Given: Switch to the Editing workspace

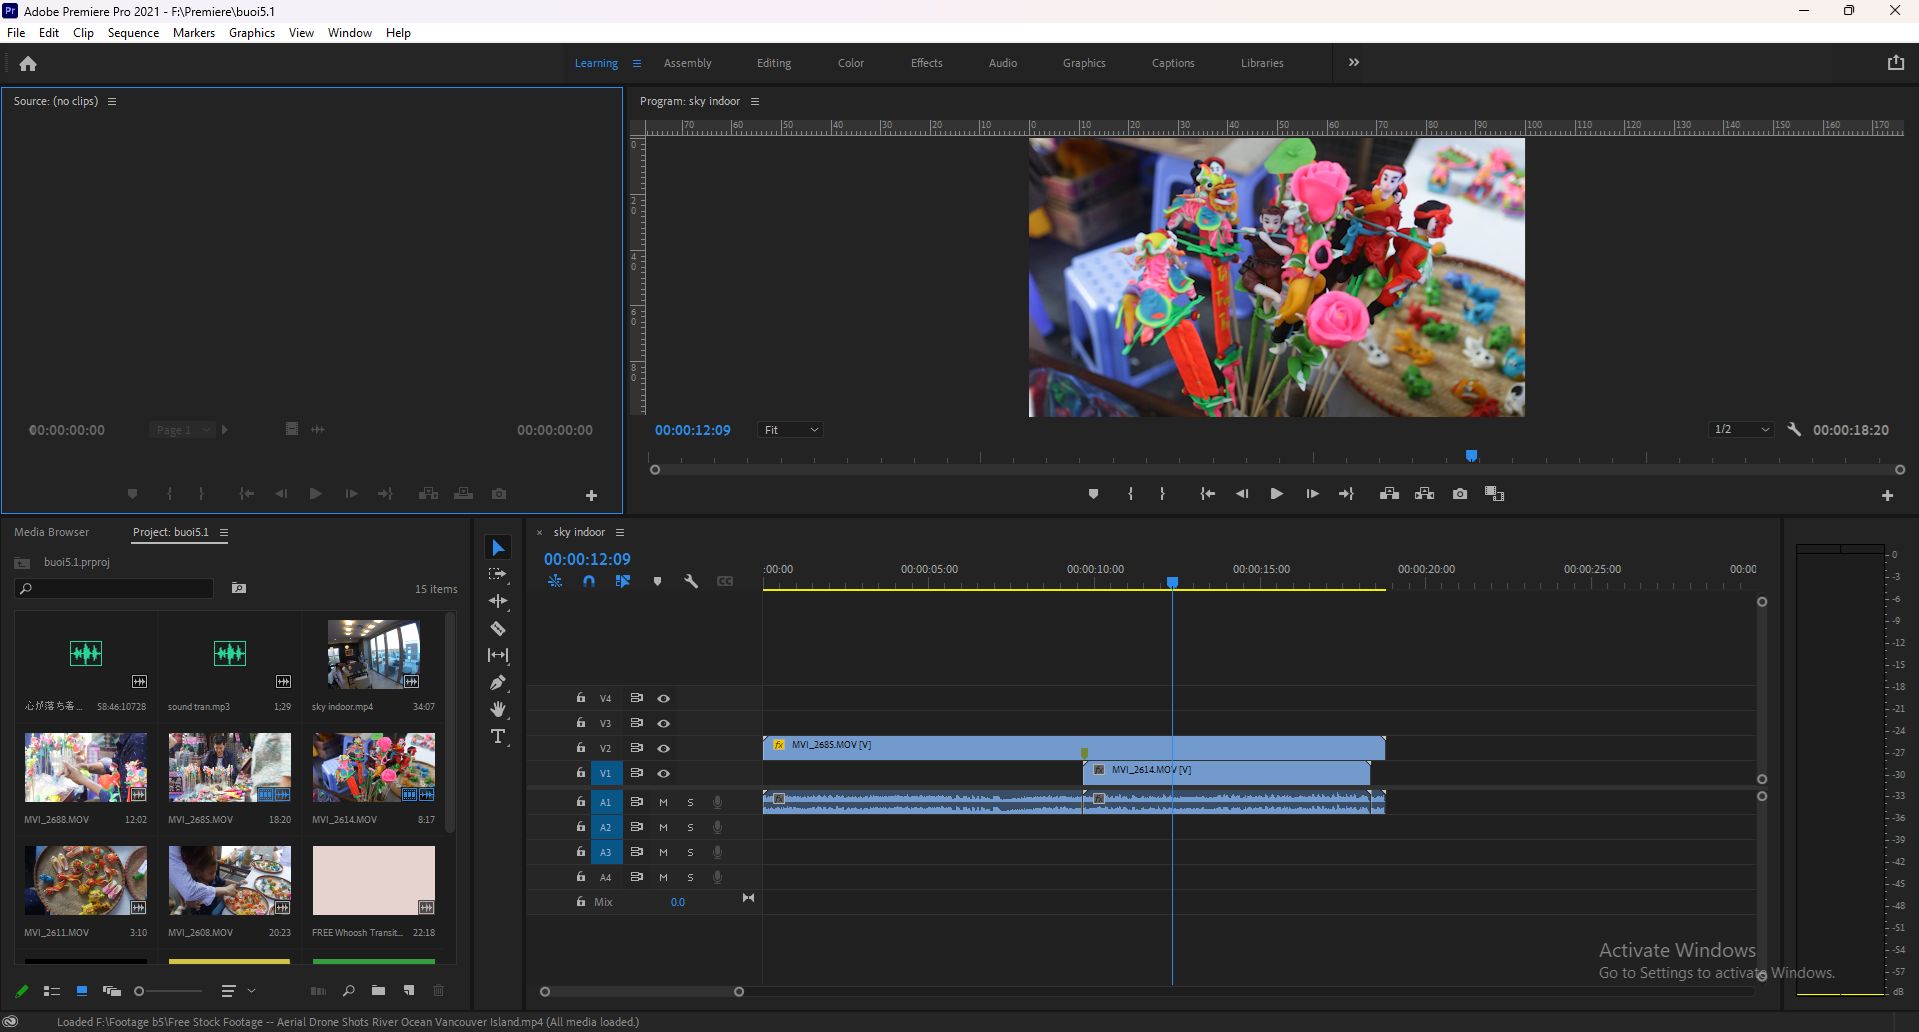Looking at the screenshot, I should pyautogui.click(x=774, y=63).
